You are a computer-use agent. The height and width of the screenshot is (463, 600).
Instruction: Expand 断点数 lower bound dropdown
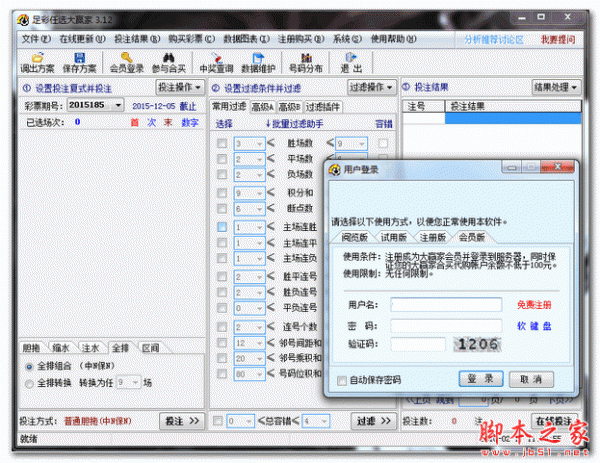click(x=260, y=209)
